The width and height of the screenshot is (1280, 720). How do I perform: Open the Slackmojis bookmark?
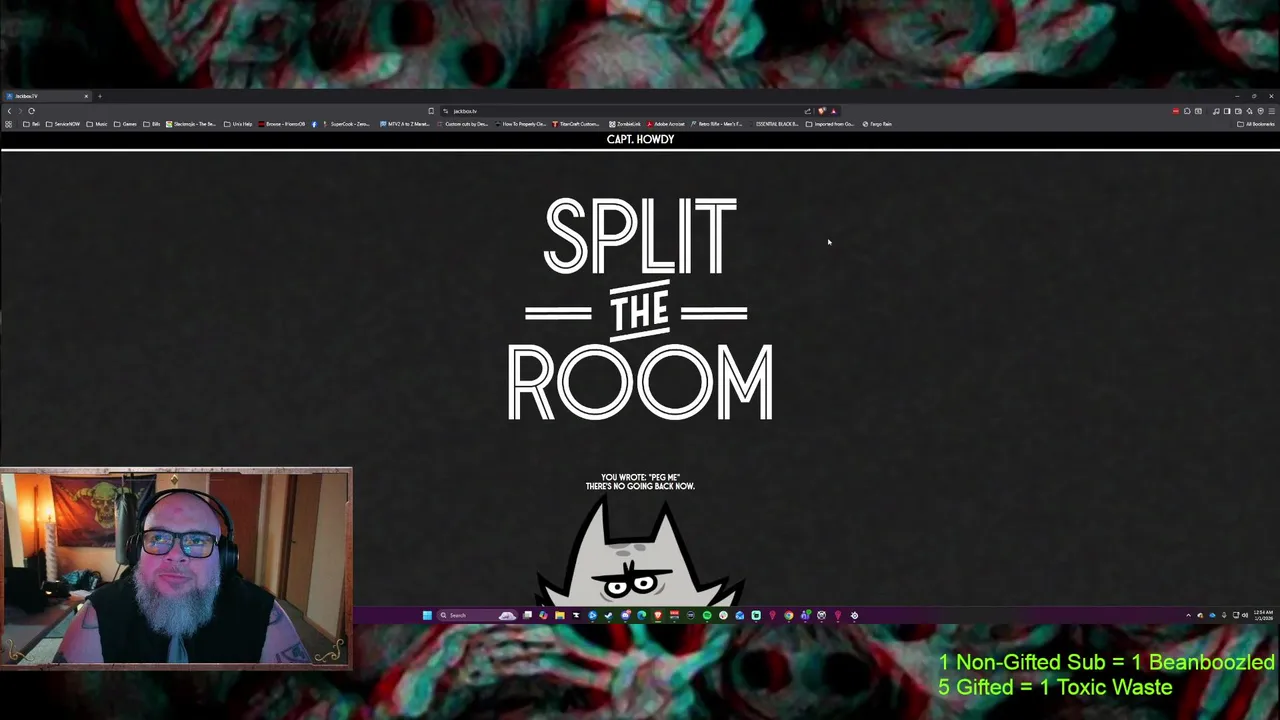[191, 124]
